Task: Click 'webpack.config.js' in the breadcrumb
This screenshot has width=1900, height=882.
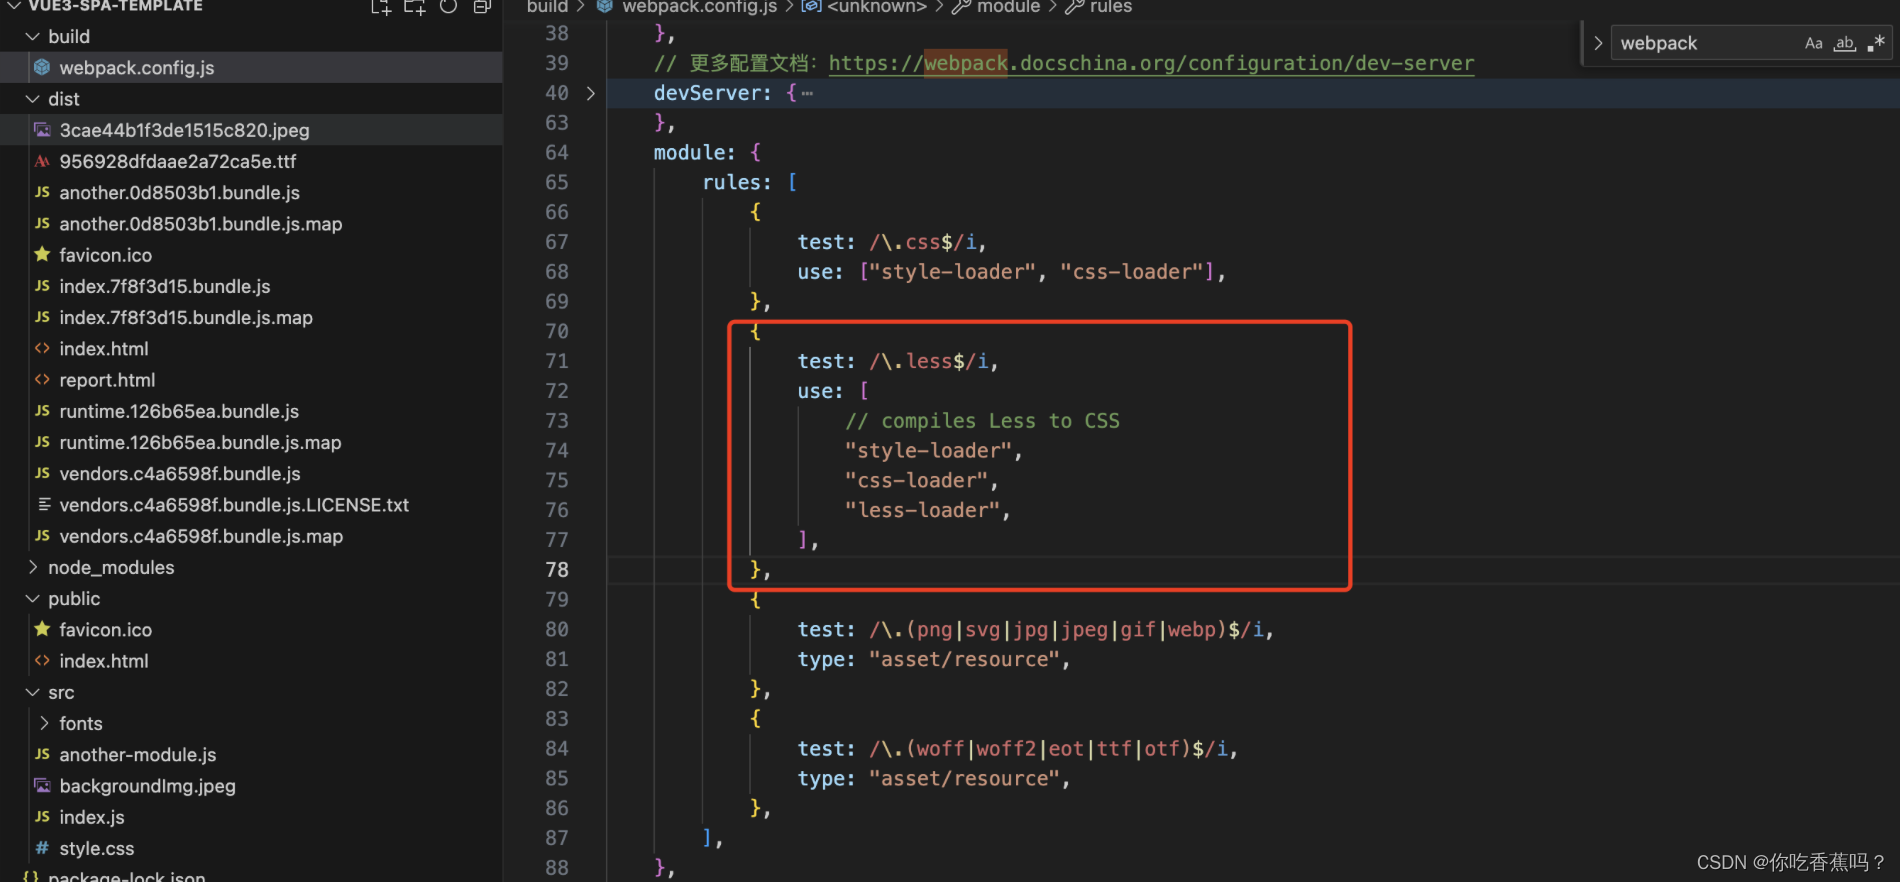Action: click(x=699, y=7)
